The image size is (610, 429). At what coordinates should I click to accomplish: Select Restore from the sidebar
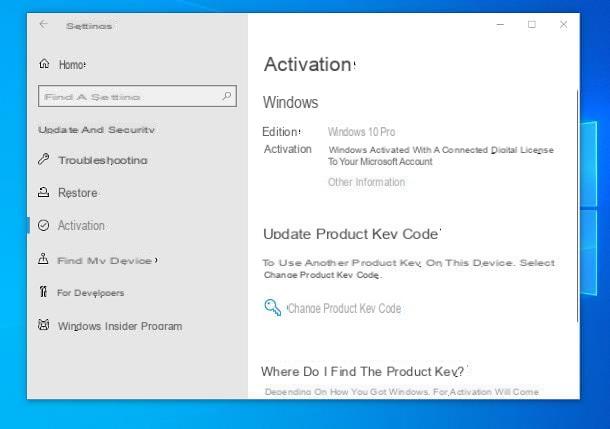77,193
